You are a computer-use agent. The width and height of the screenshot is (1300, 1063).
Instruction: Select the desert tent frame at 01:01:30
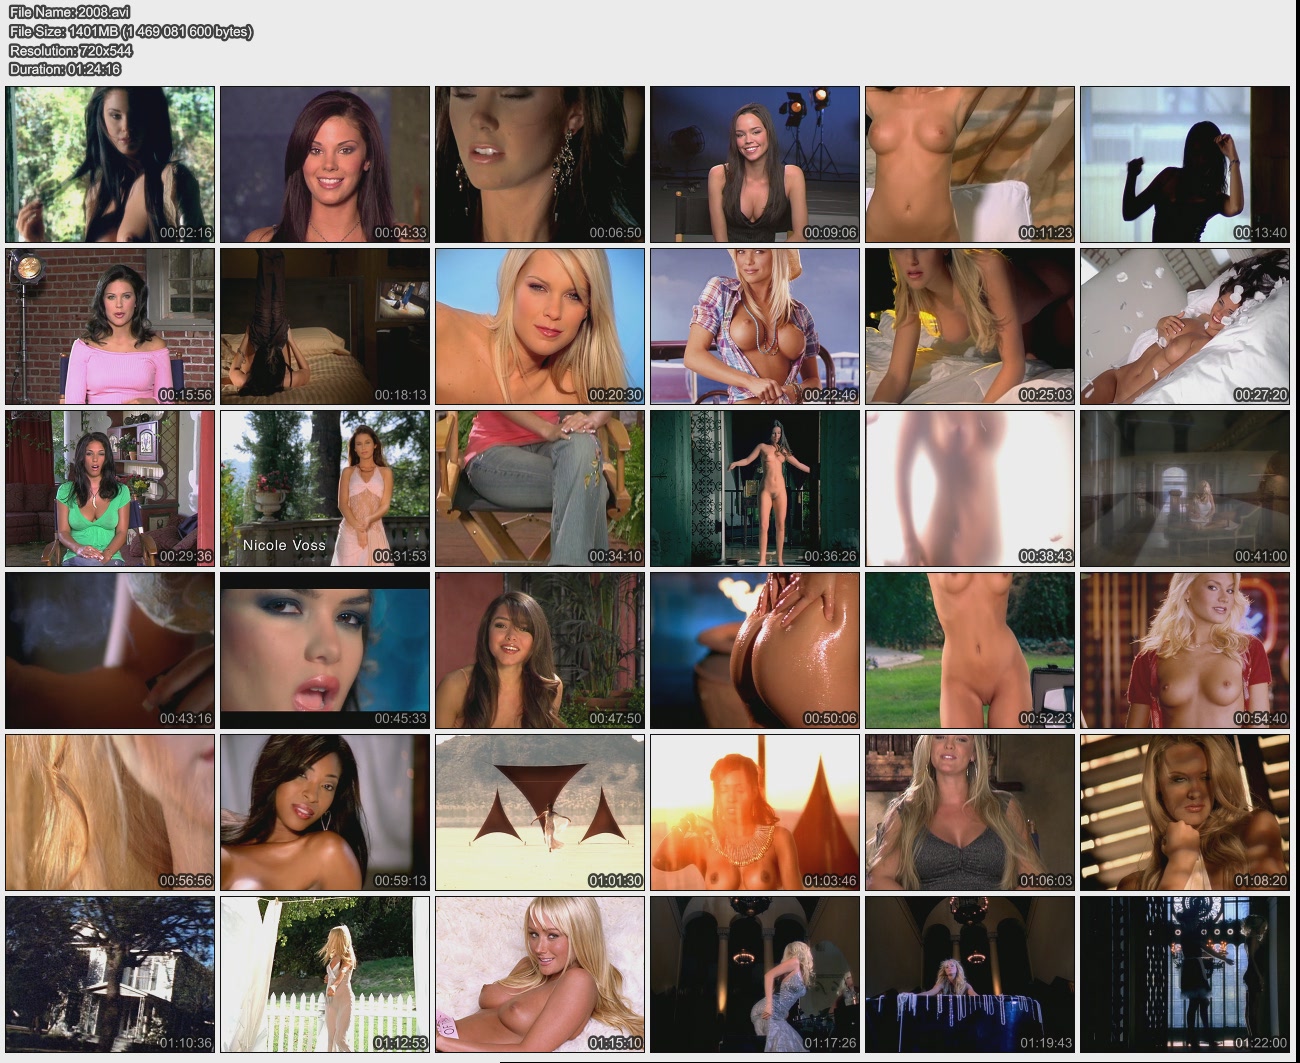[540, 812]
